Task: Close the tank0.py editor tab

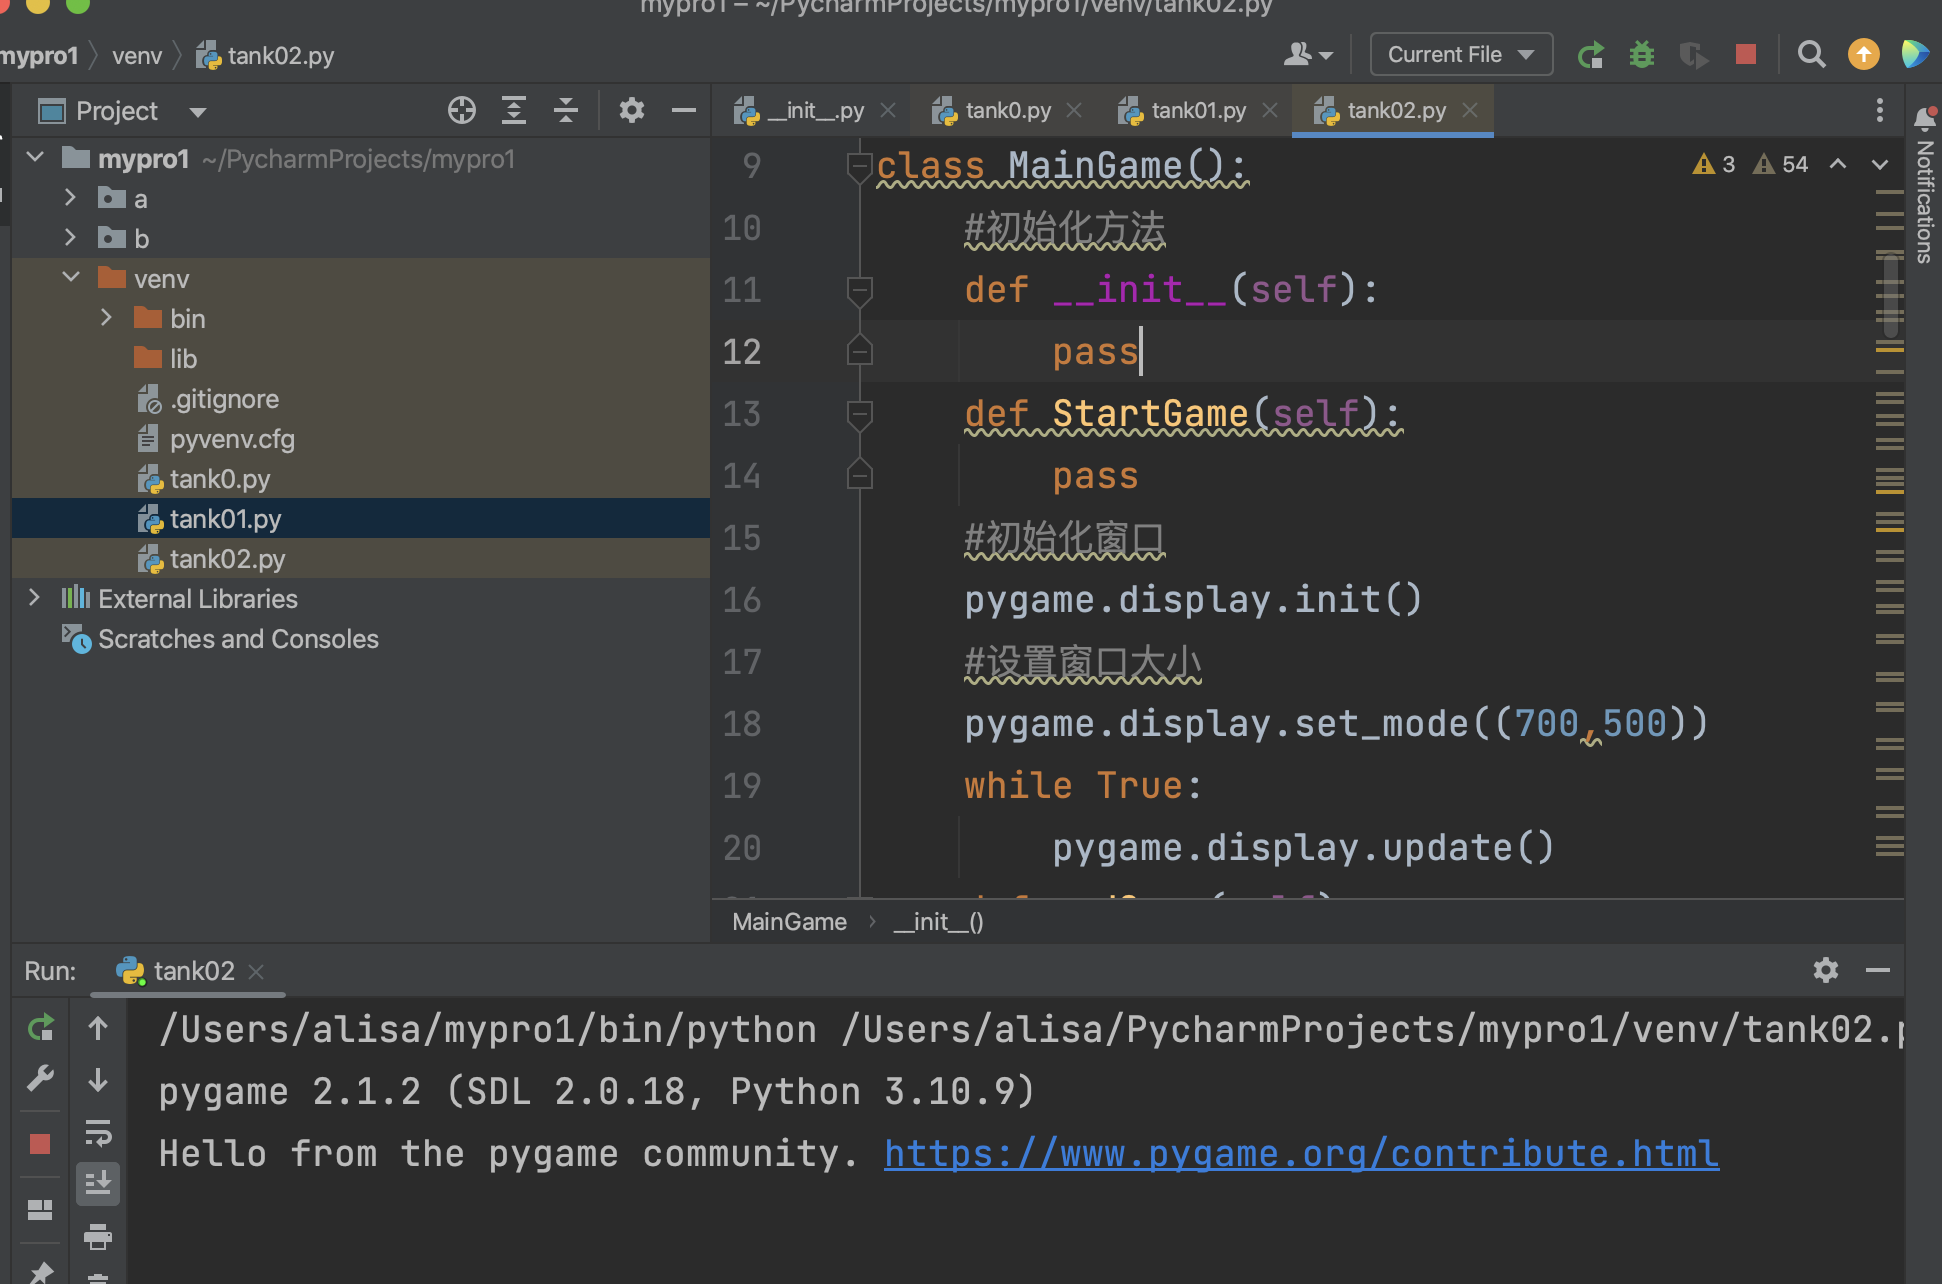Action: (1074, 110)
